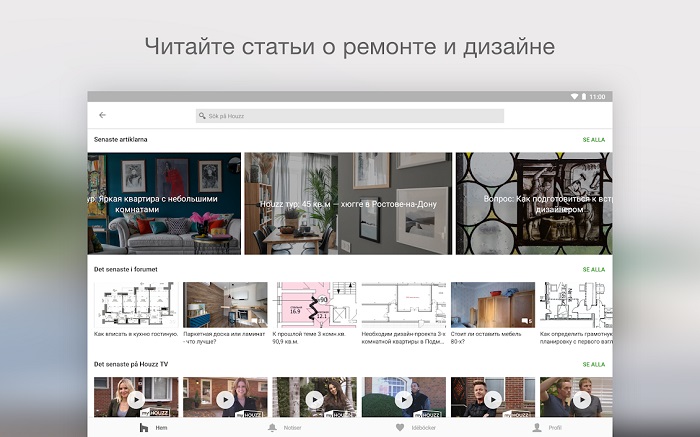Go back with the arrow icon
The width and height of the screenshot is (700, 437).
[102, 115]
